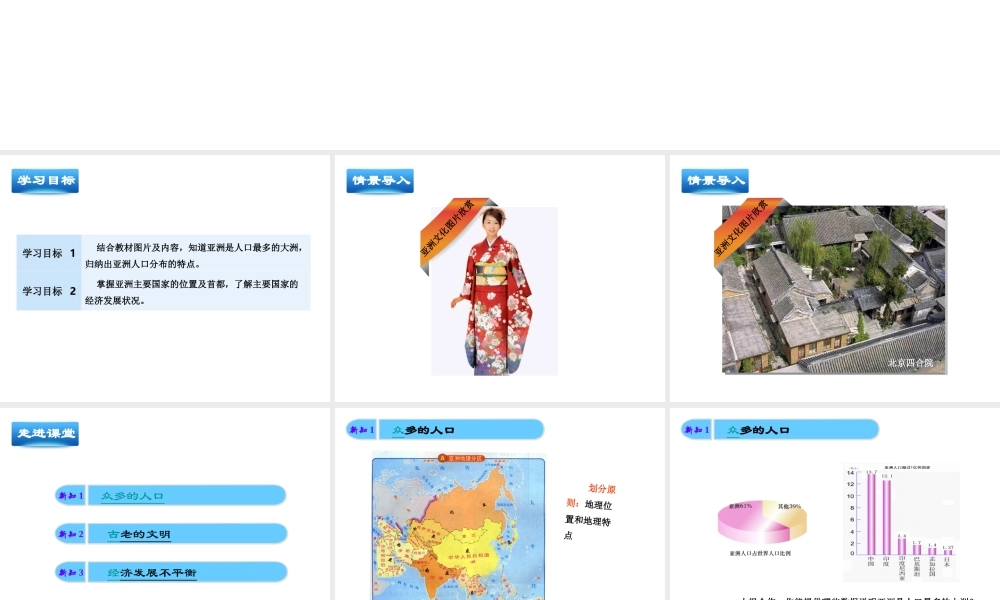Click the 新知 1 tag on the charts slide
The width and height of the screenshot is (1000, 600).
tap(696, 430)
